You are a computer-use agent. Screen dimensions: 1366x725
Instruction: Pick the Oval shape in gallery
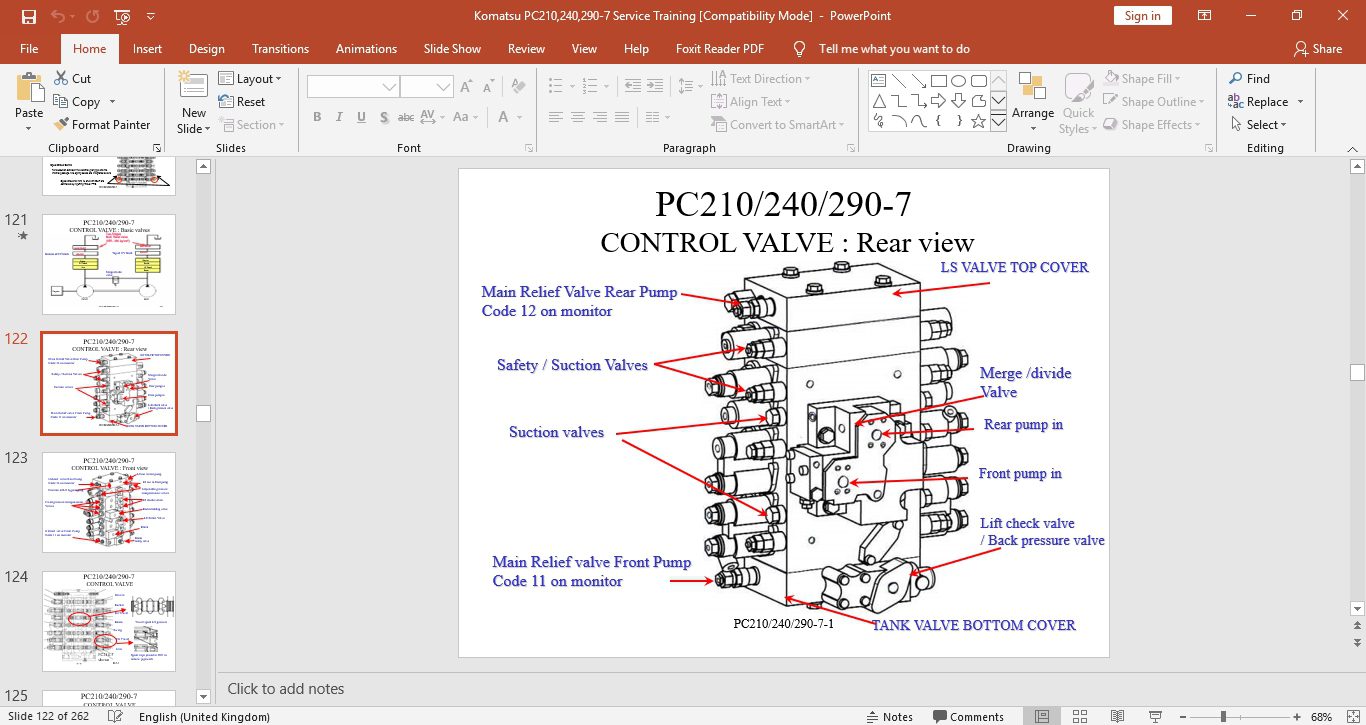pos(958,81)
